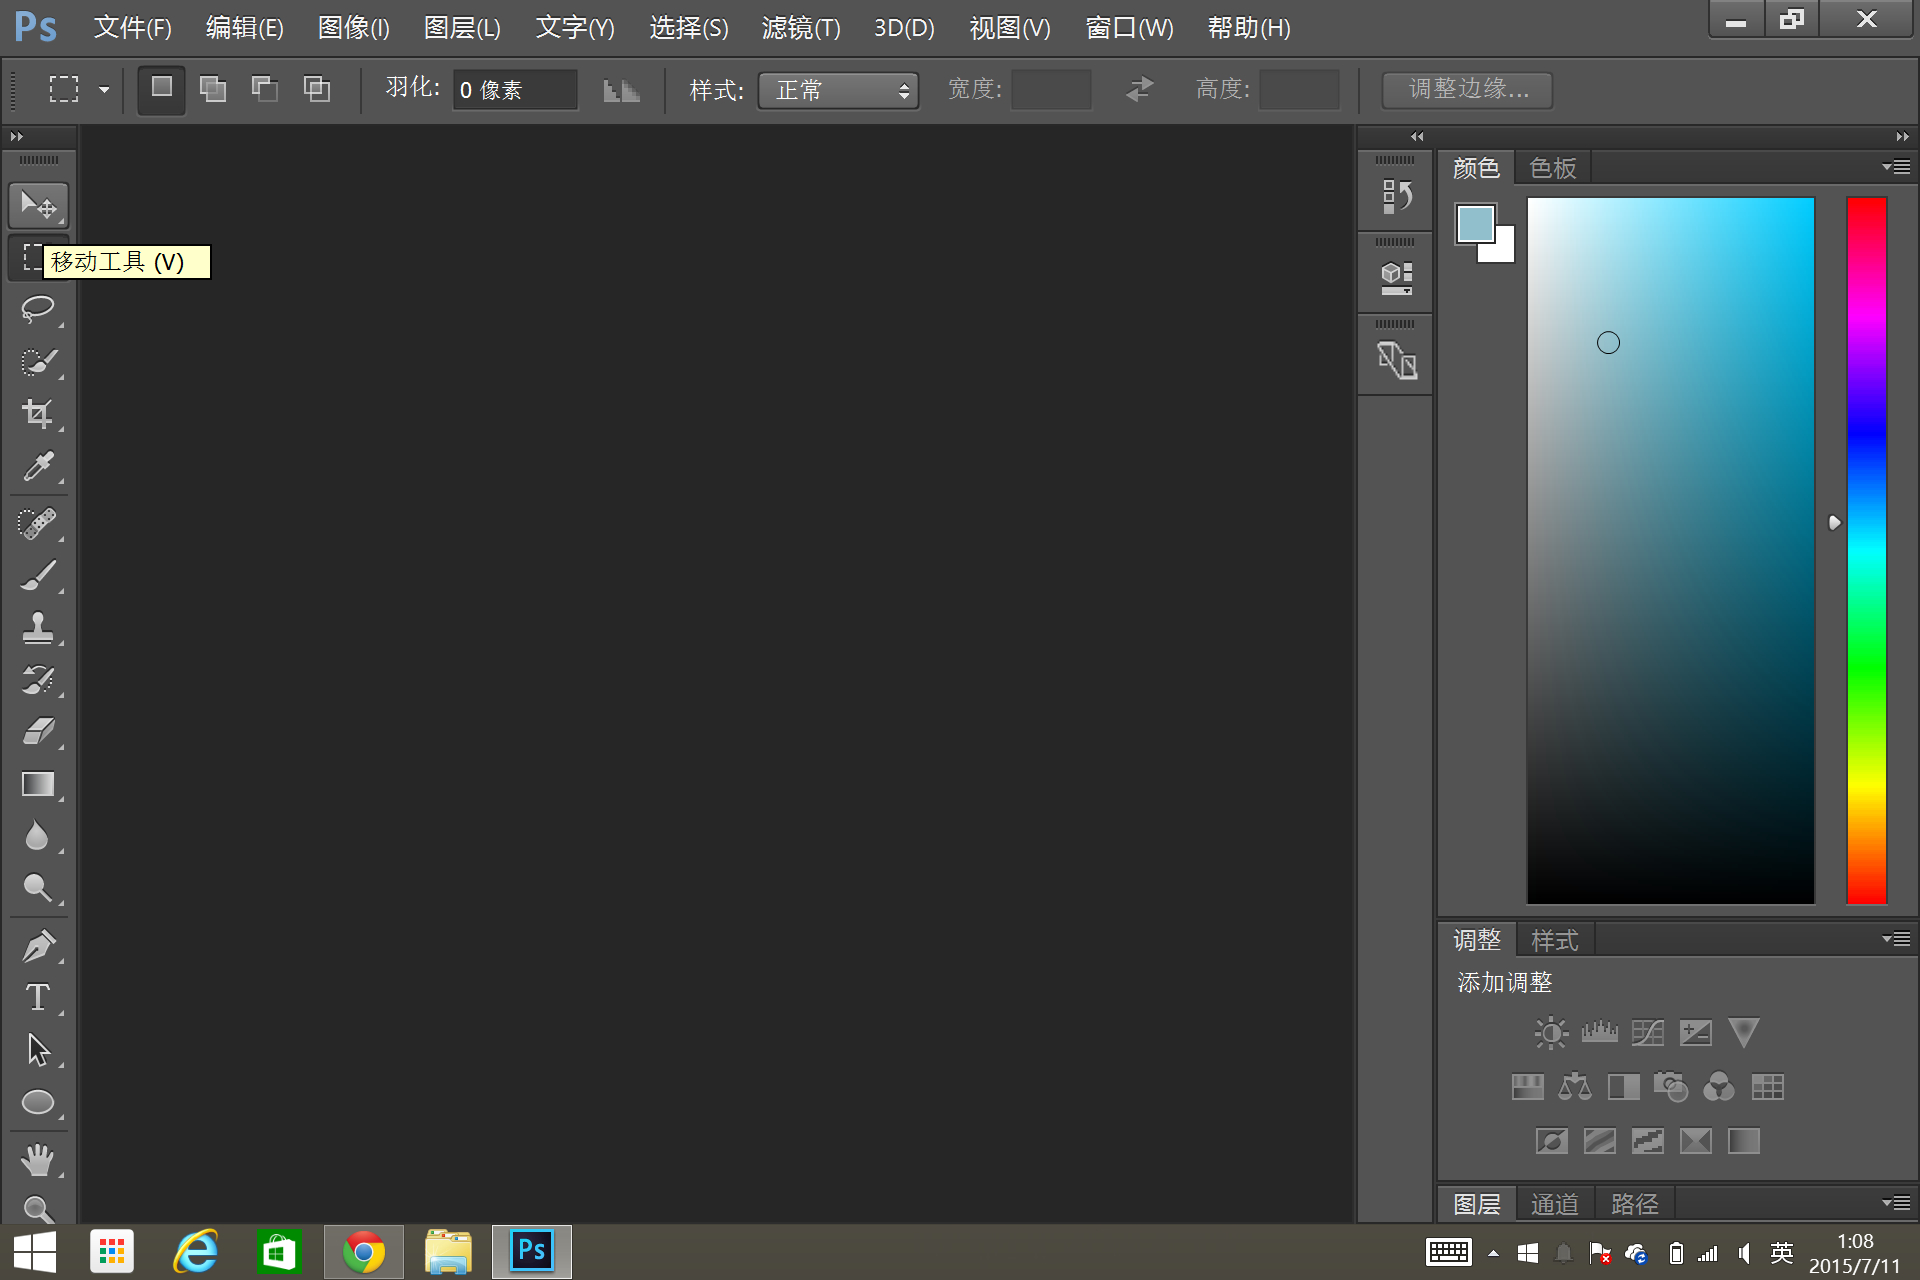Viewport: 1920px width, 1280px height.
Task: Switch to the 通道 tab
Action: tap(1554, 1204)
